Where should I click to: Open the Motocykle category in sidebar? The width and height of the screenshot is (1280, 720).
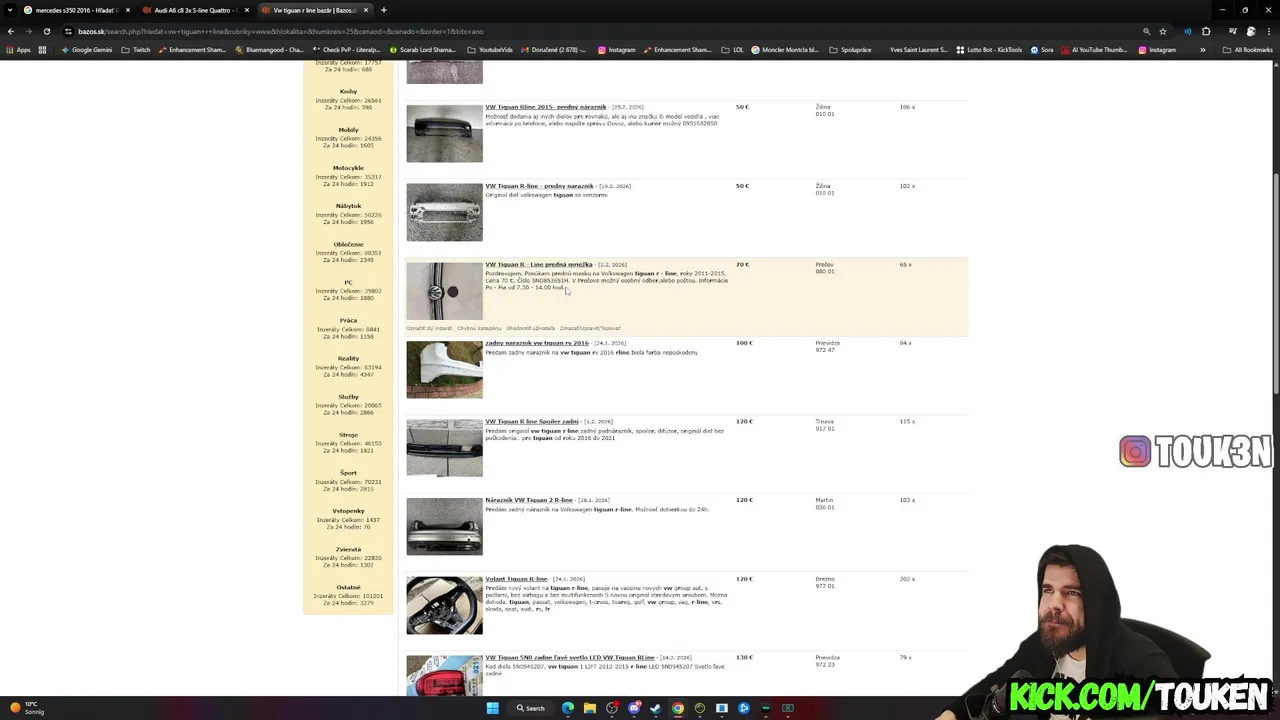pyautogui.click(x=348, y=168)
